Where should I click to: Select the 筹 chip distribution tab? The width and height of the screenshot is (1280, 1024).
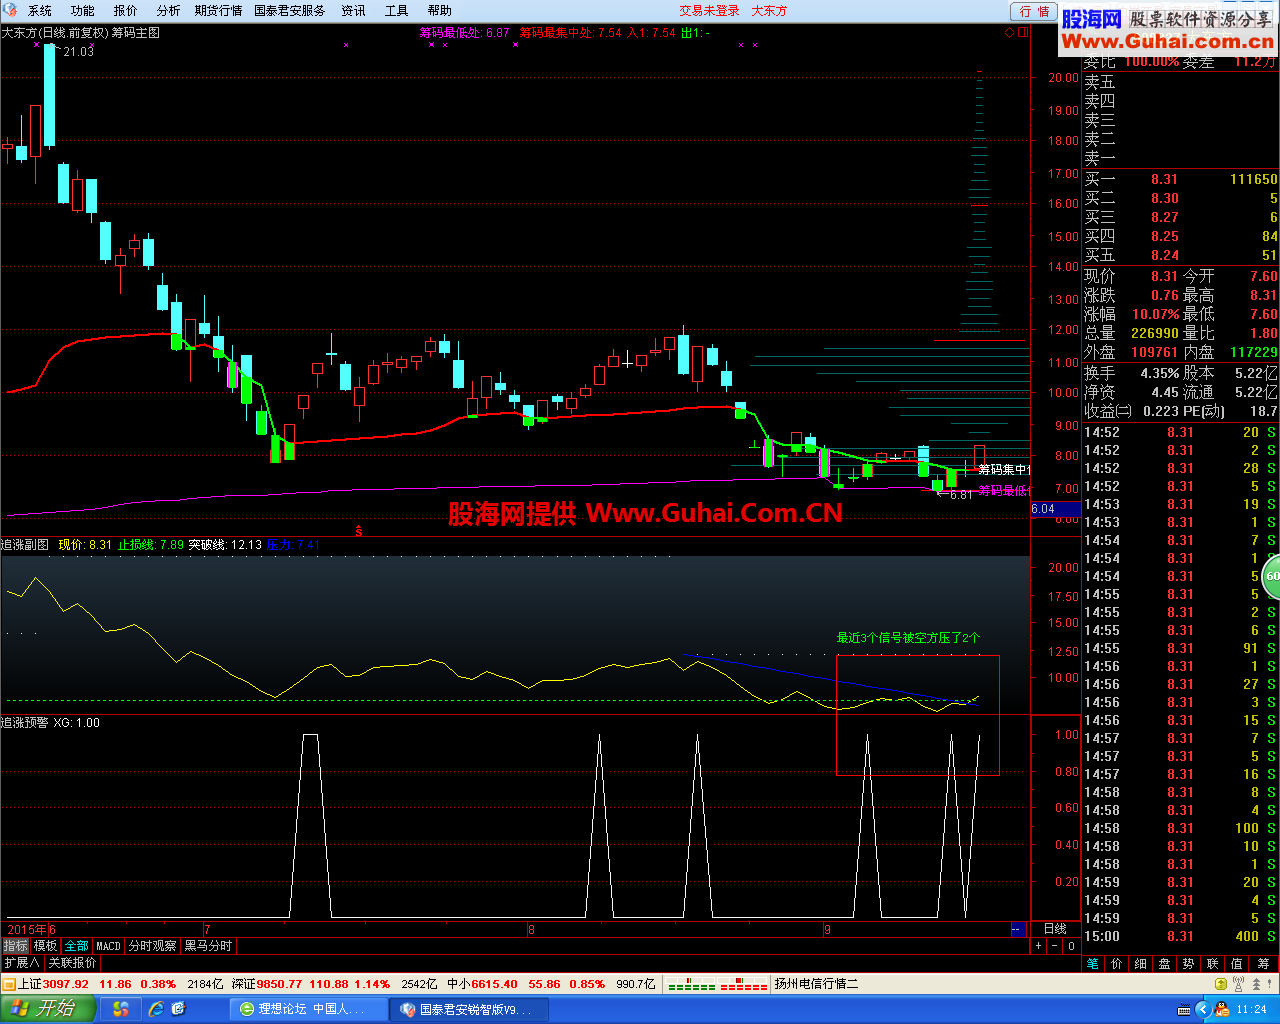(1263, 964)
